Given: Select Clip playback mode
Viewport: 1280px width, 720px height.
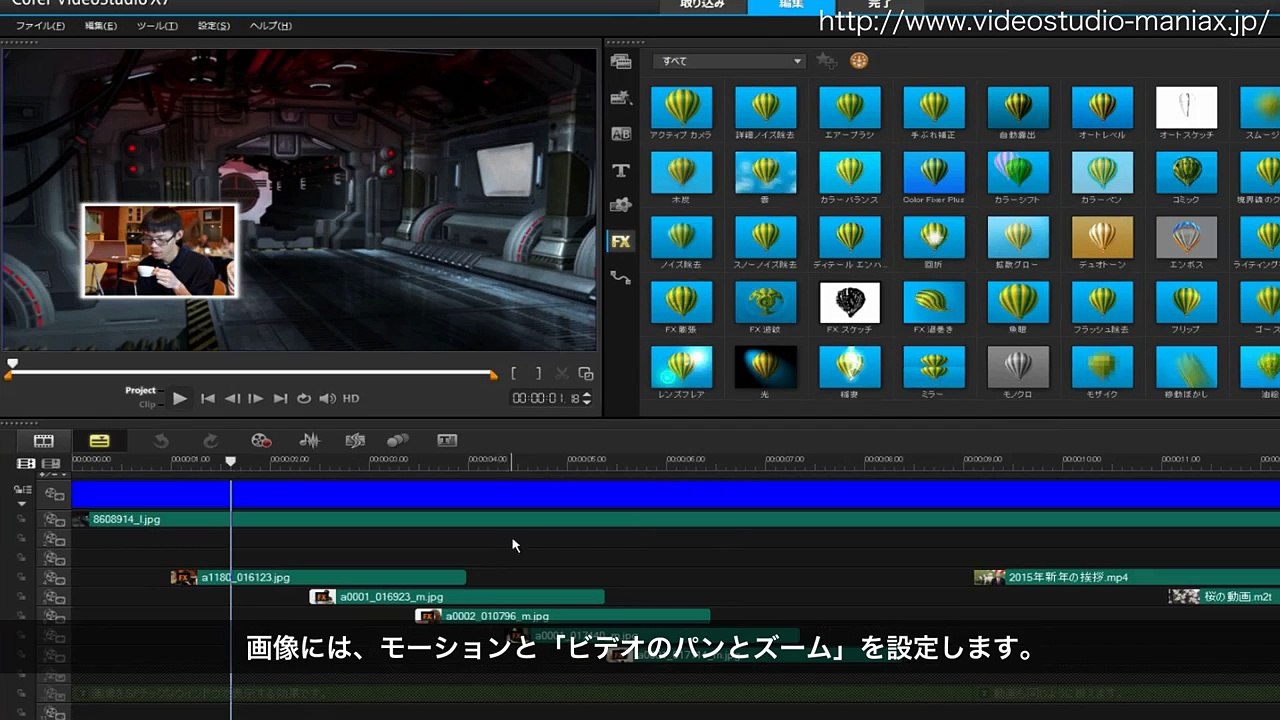Looking at the screenshot, I should coord(147,404).
